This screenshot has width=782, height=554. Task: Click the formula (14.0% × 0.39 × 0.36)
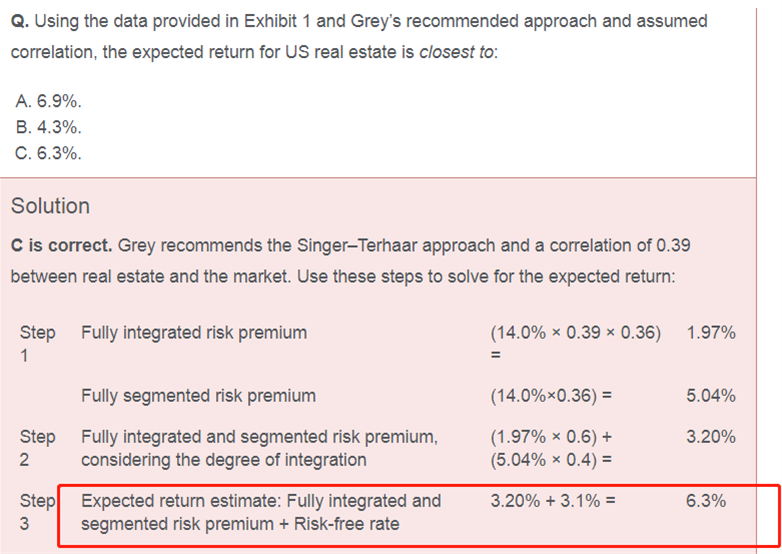pos(576,333)
